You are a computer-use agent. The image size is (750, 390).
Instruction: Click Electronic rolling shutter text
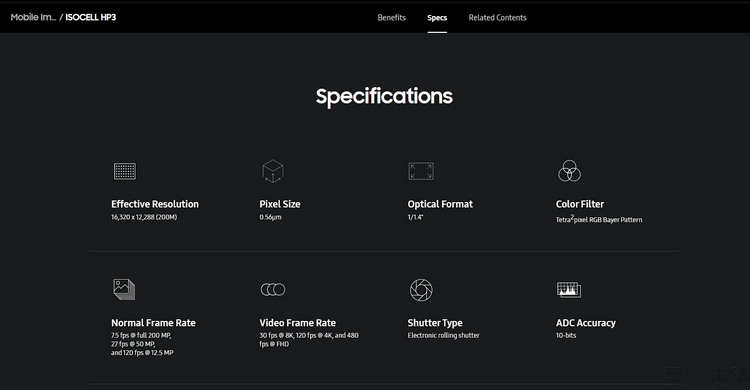click(443, 335)
